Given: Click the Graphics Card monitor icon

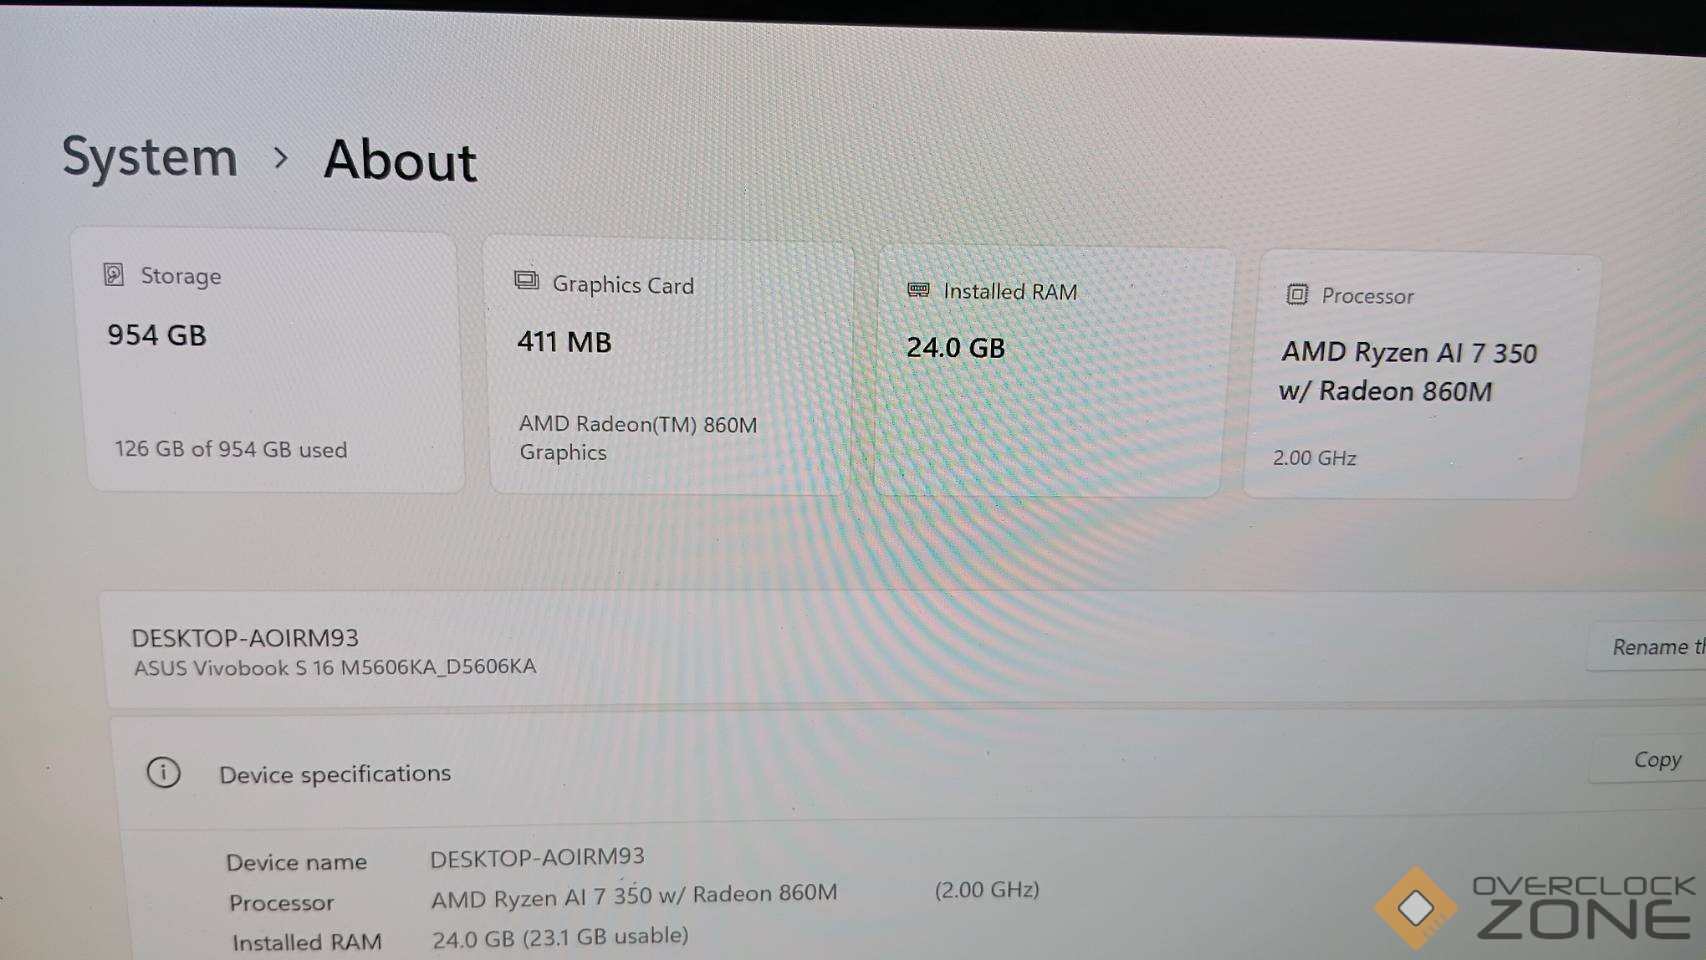Looking at the screenshot, I should 526,281.
